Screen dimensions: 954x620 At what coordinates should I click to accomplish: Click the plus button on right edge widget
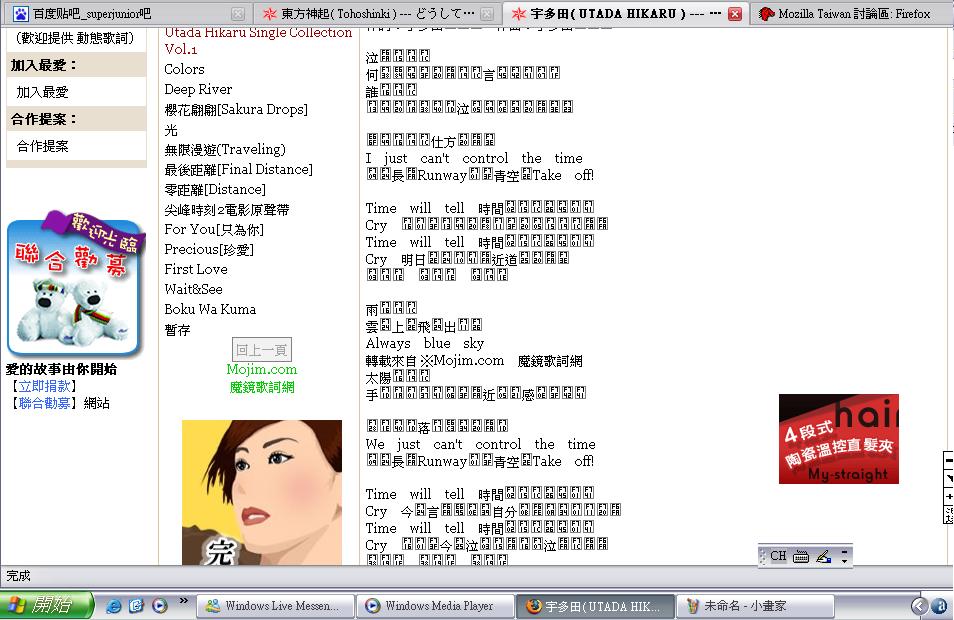click(949, 496)
